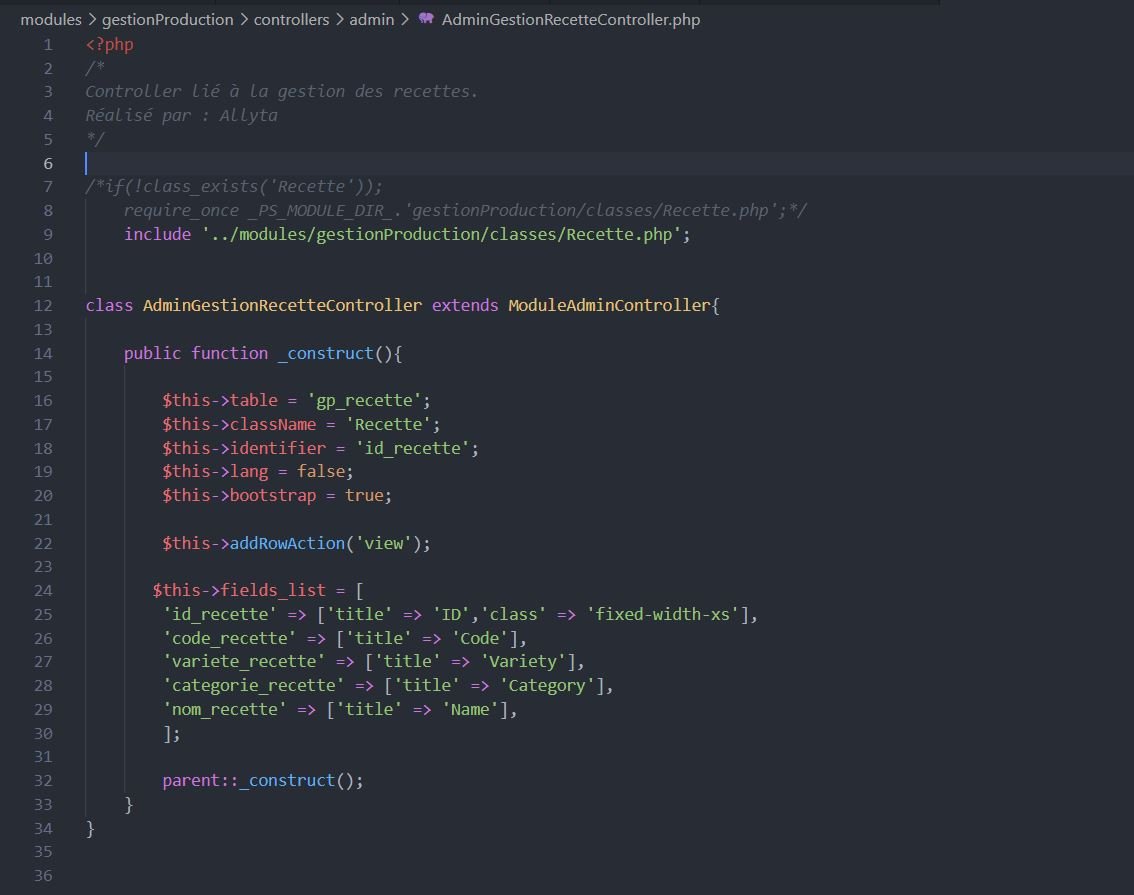Click the PHP elephant file icon in breadcrumb

426,19
